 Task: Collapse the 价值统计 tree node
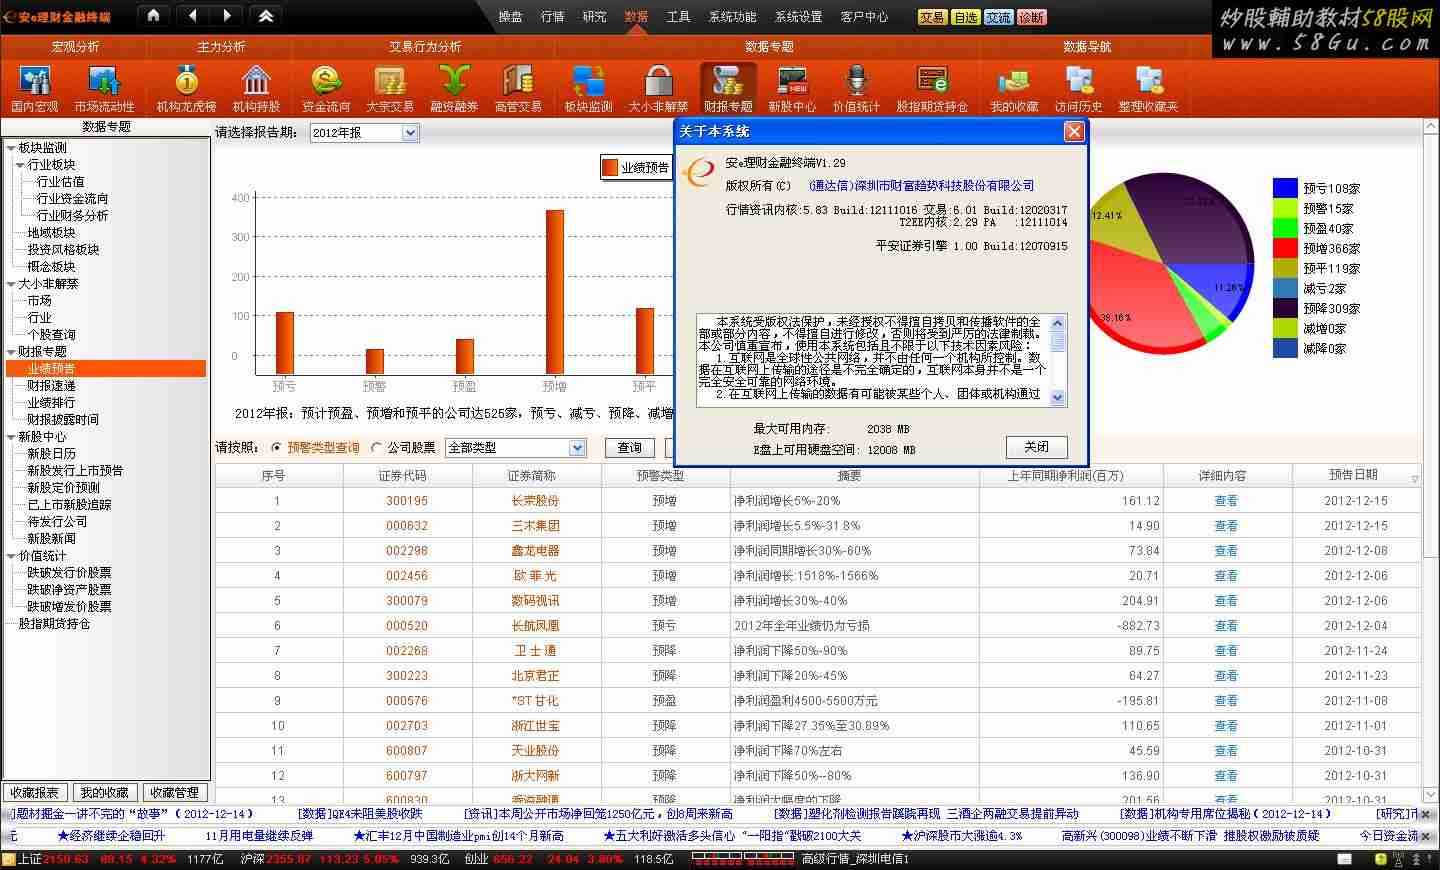tap(11, 556)
